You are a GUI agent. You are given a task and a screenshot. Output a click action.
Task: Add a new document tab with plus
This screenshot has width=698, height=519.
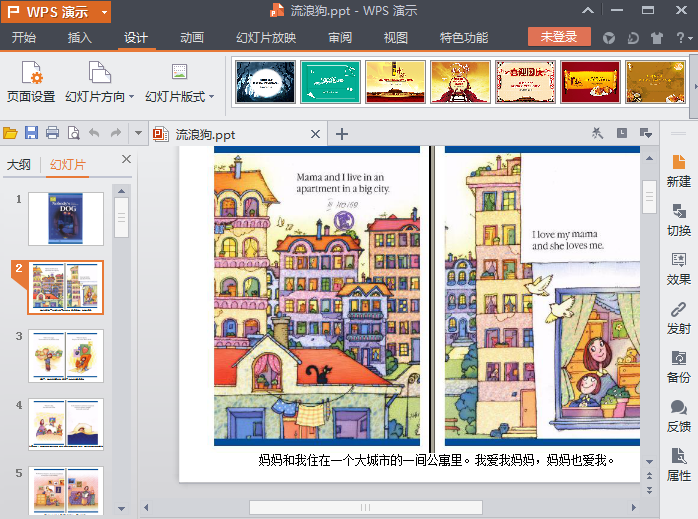click(341, 134)
